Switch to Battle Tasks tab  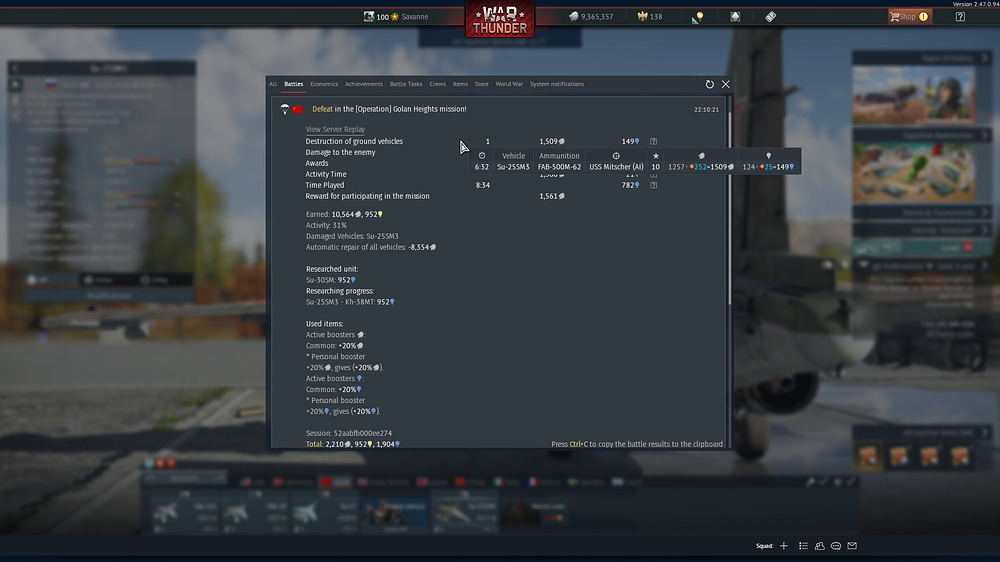[x=406, y=84]
